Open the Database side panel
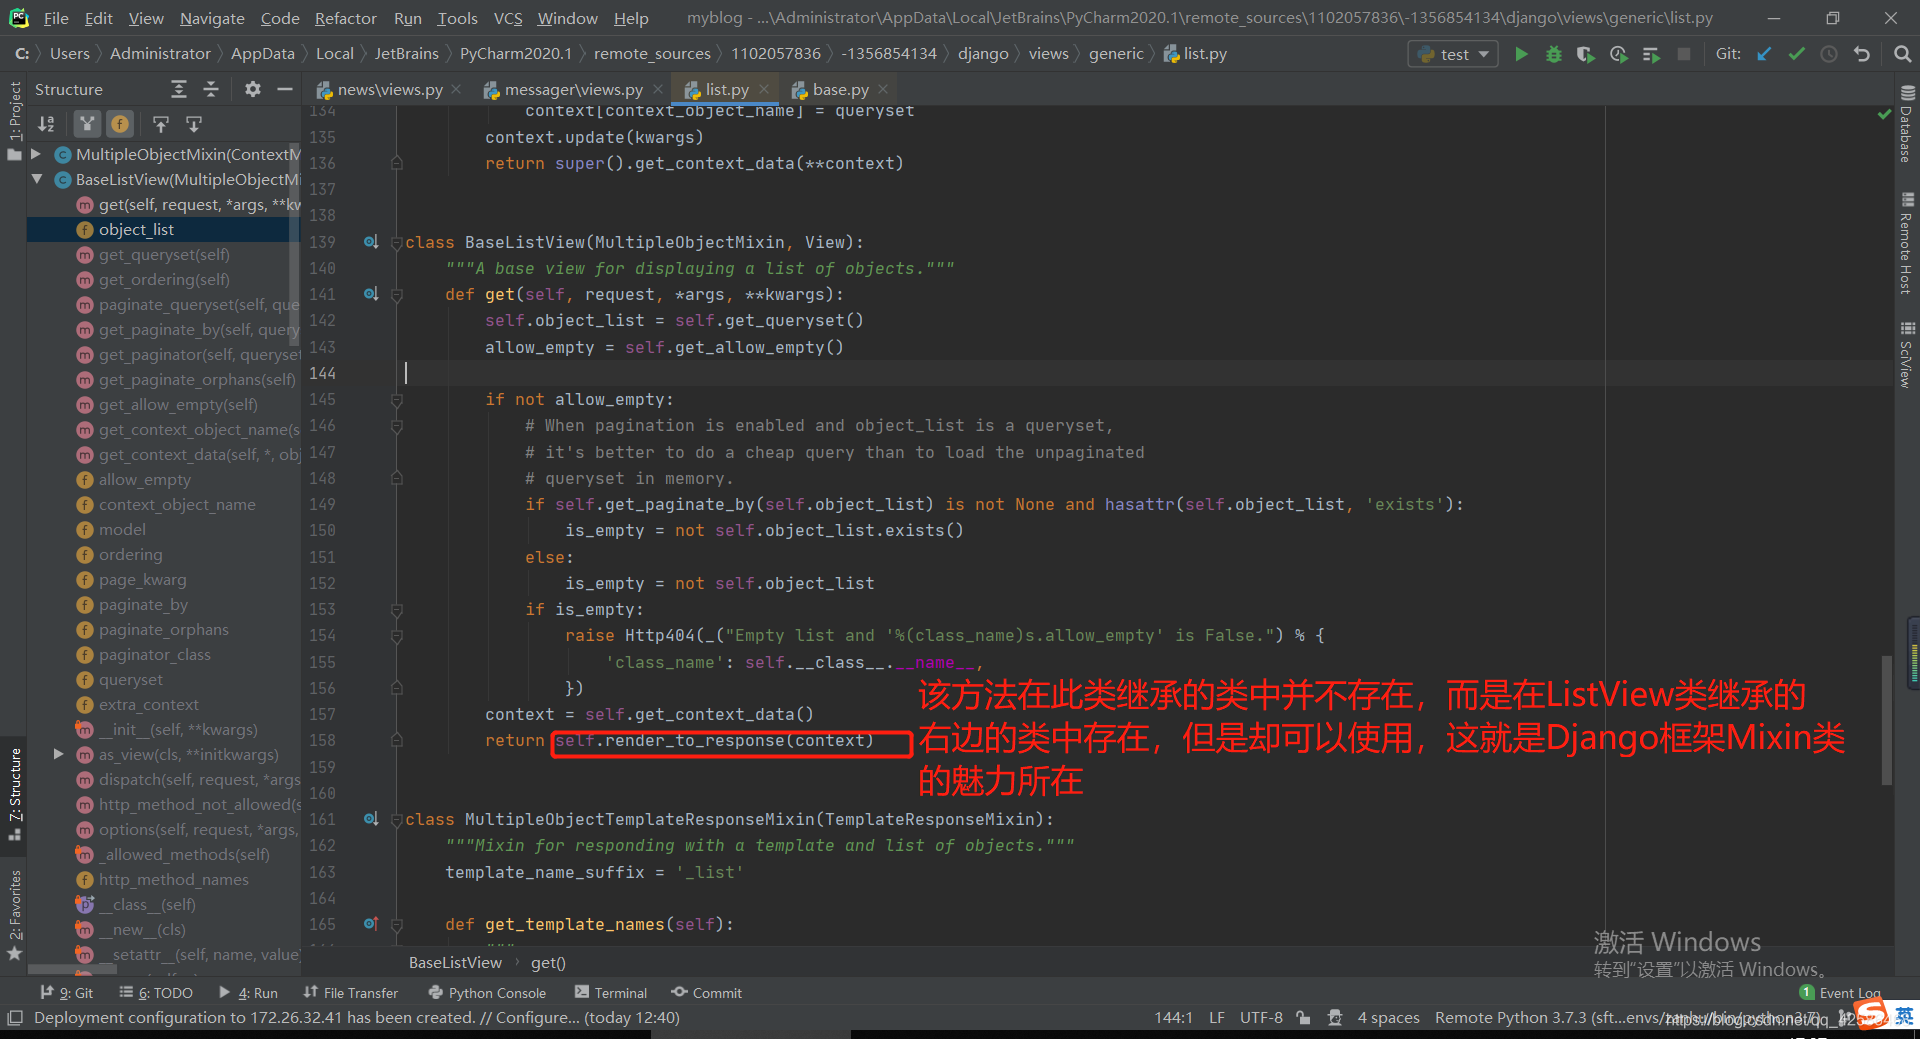Image resolution: width=1920 pixels, height=1039 pixels. pos(1906,126)
